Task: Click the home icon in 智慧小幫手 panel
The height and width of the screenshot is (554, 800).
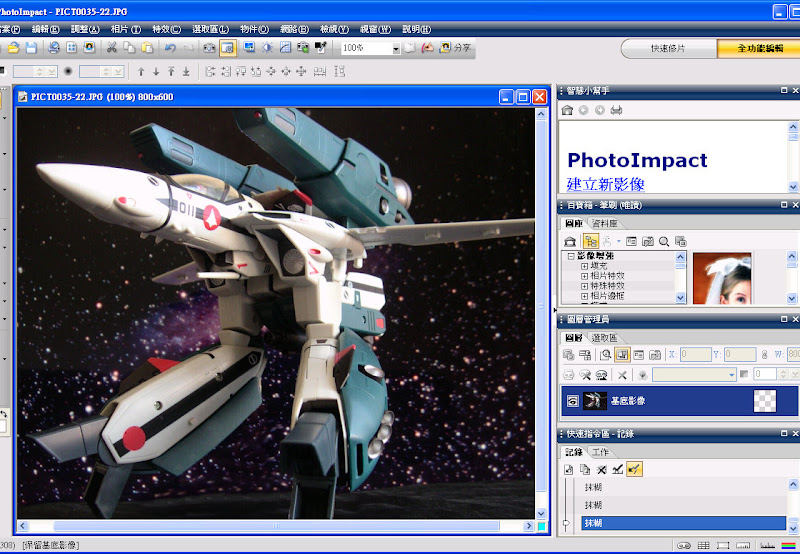Action: [567, 110]
